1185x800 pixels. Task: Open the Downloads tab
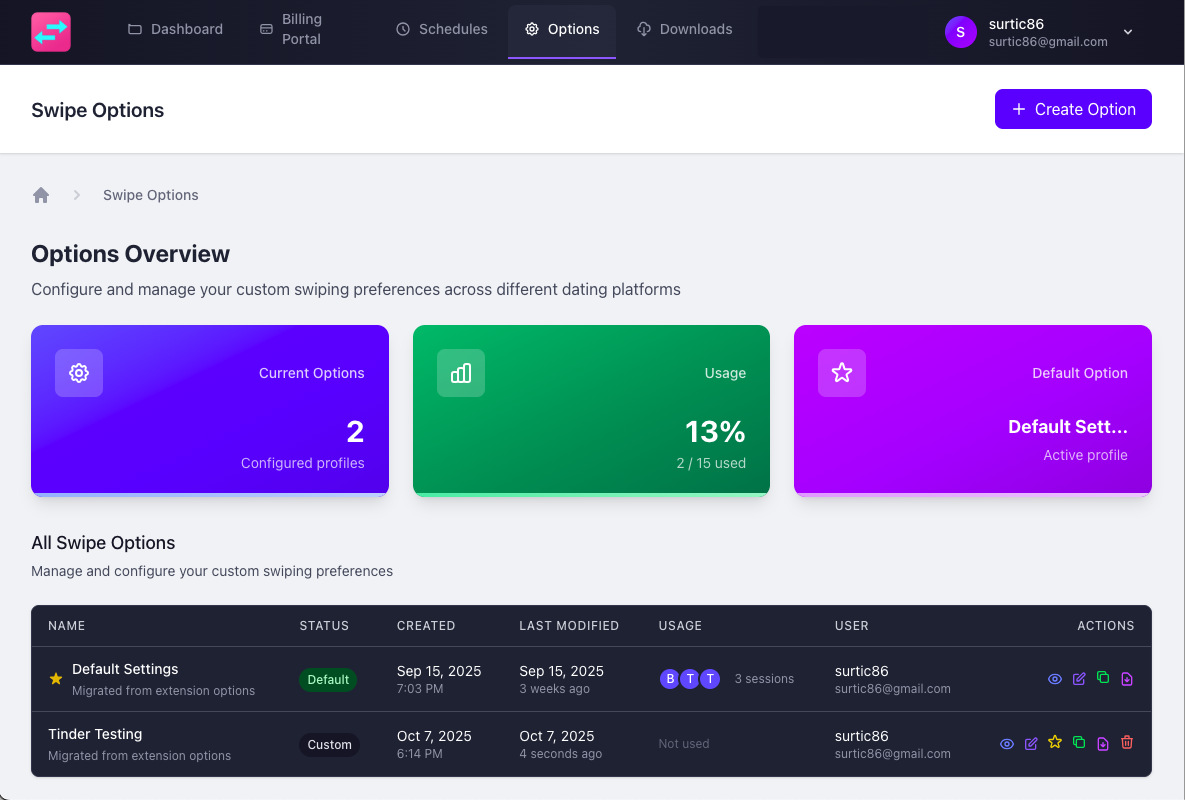pos(685,29)
